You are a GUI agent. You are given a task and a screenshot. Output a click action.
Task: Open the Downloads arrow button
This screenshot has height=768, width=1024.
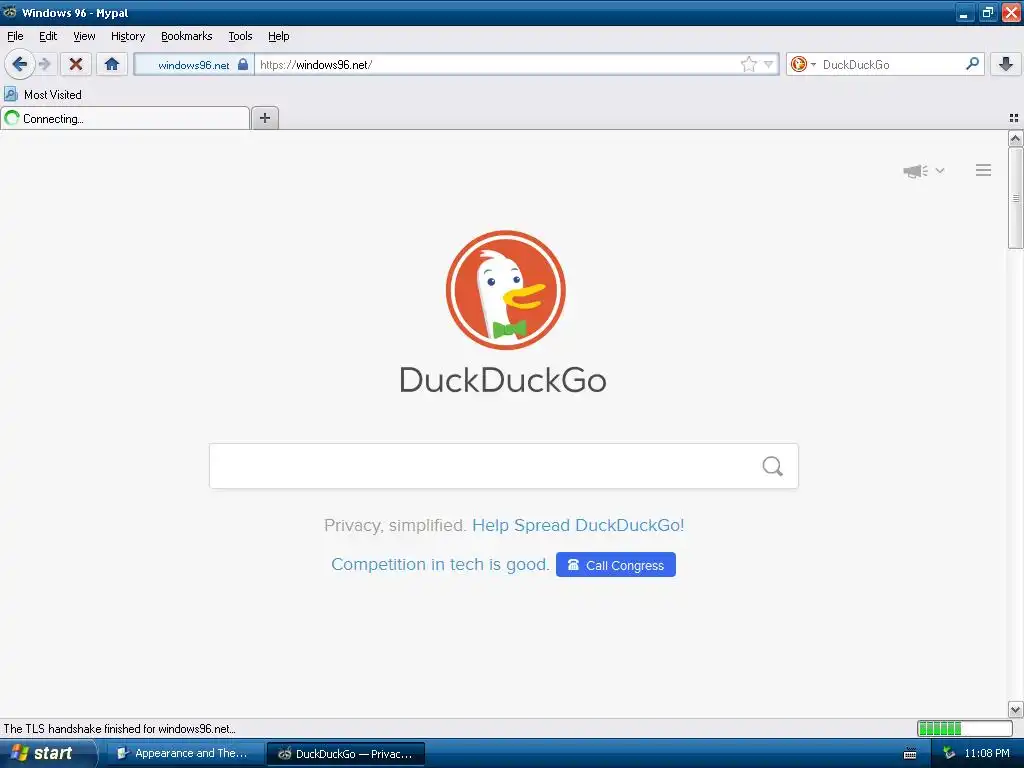1006,64
